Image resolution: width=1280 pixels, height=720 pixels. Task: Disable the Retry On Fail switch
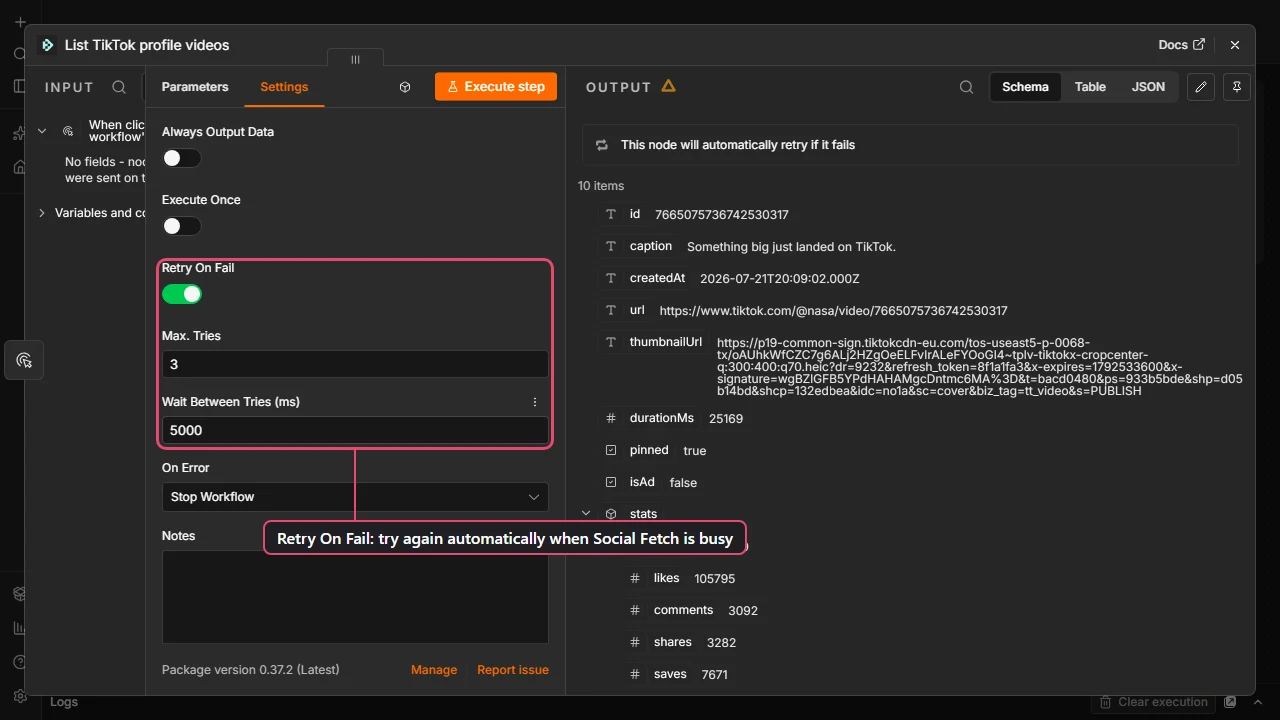pyautogui.click(x=182, y=294)
